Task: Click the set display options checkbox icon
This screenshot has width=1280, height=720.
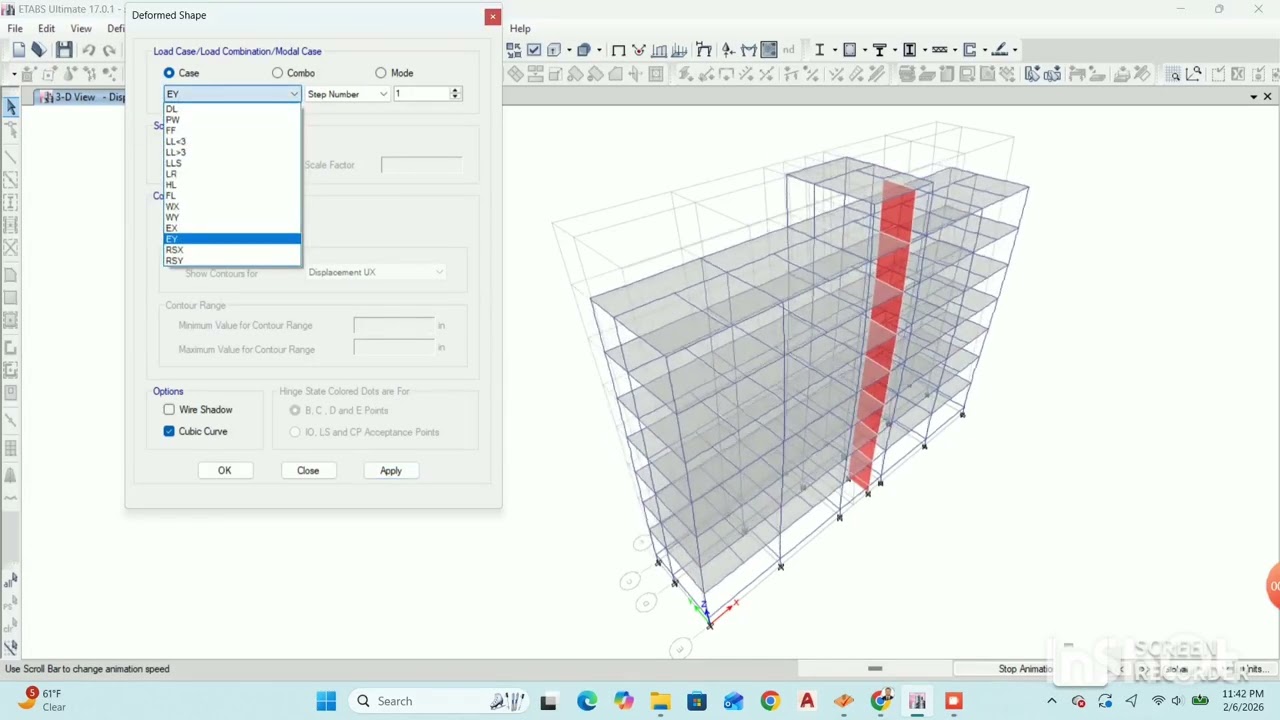Action: [534, 50]
